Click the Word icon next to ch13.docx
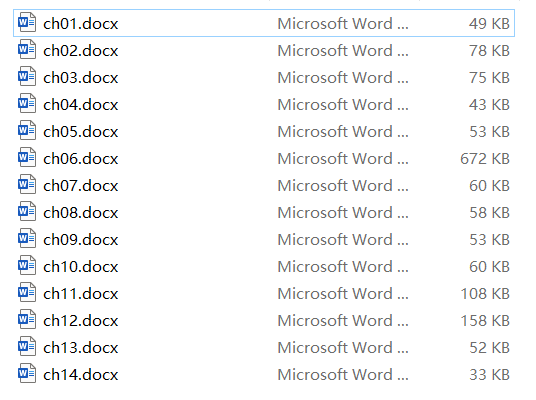The image size is (536, 400). tap(27, 347)
